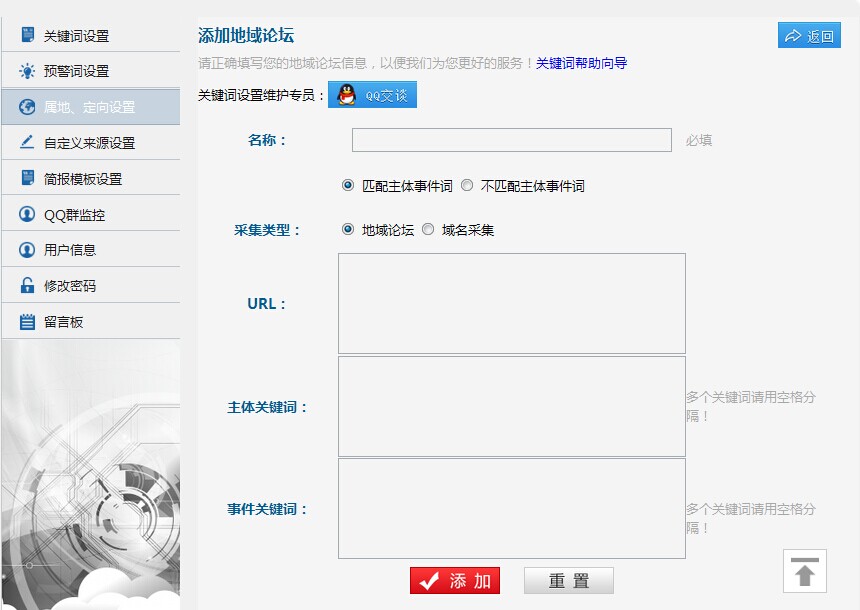Click the 留言板 notepad icon

pyautogui.click(x=27, y=322)
